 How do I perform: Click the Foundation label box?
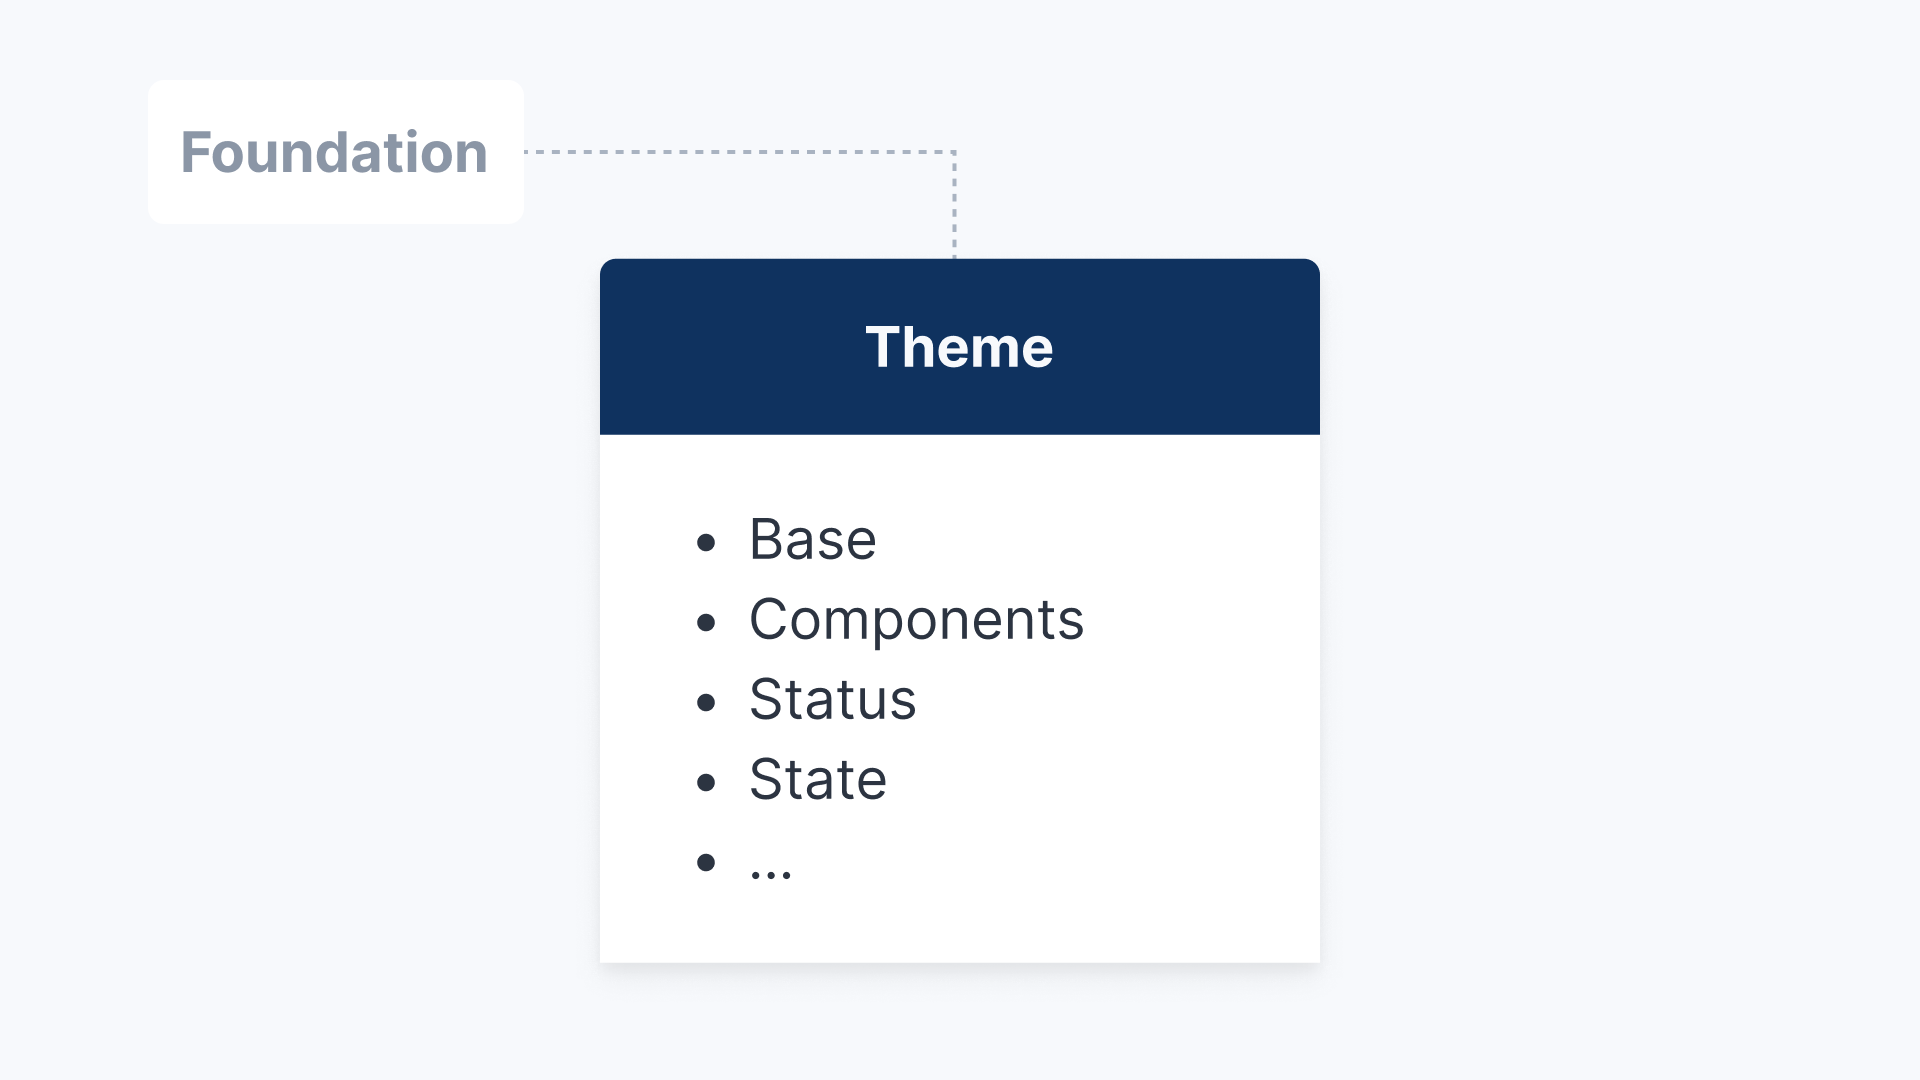335,152
